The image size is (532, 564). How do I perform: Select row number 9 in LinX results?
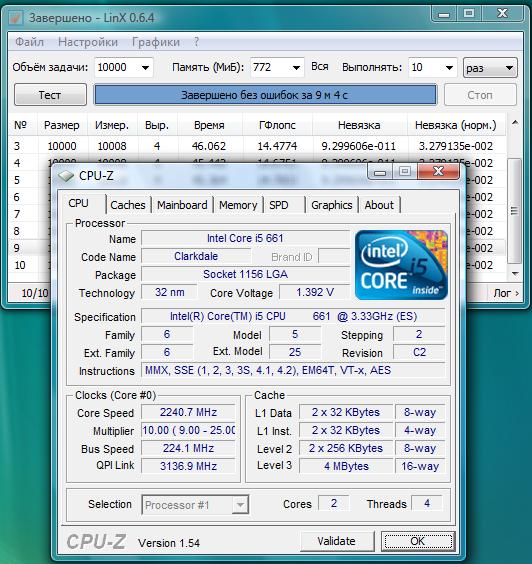[17, 248]
